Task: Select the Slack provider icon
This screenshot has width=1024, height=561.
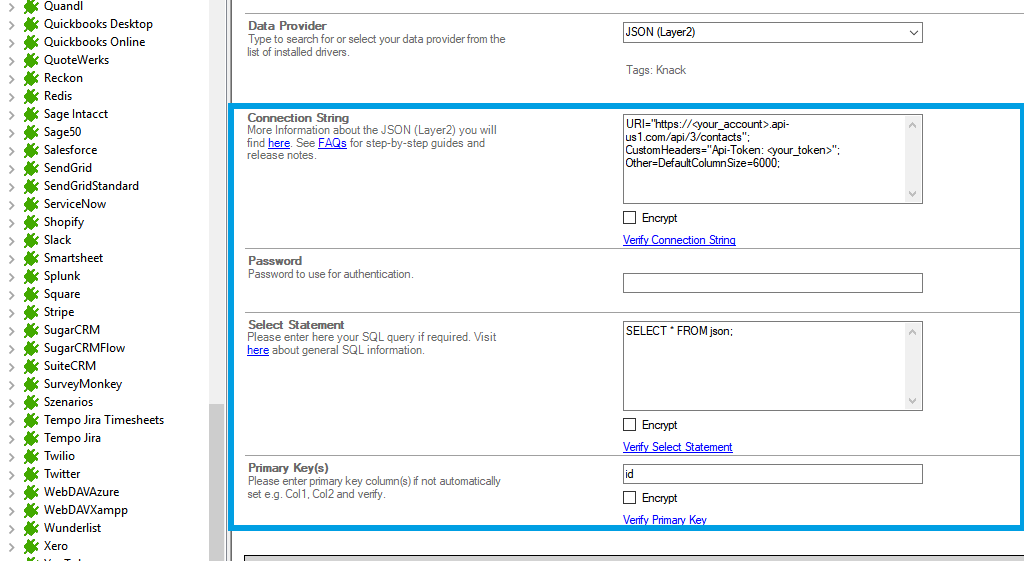Action: 31,240
